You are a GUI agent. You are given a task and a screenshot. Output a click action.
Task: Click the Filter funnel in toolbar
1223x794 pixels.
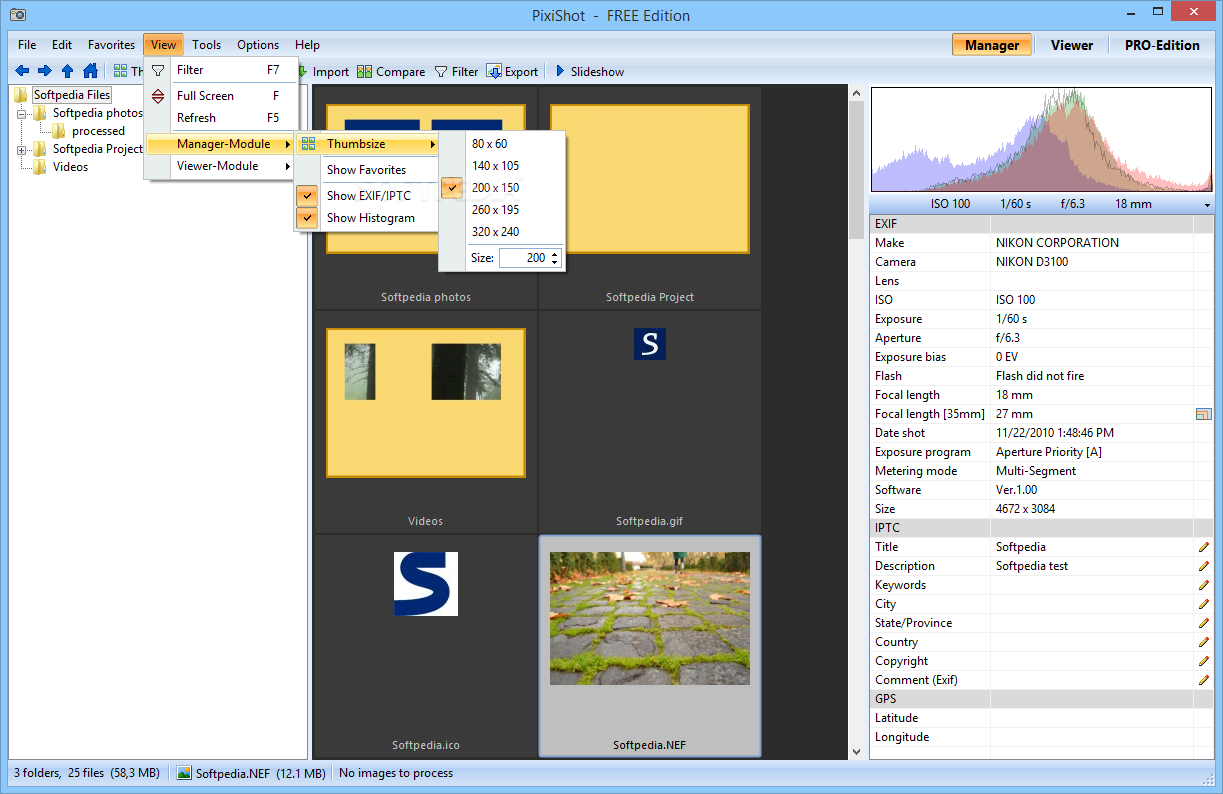[x=456, y=72]
